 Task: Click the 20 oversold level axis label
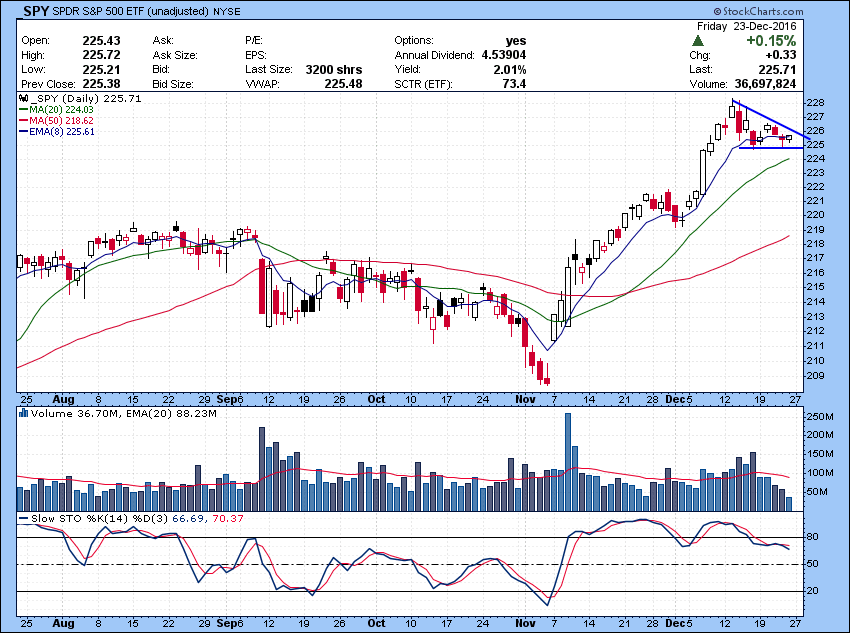813,591
